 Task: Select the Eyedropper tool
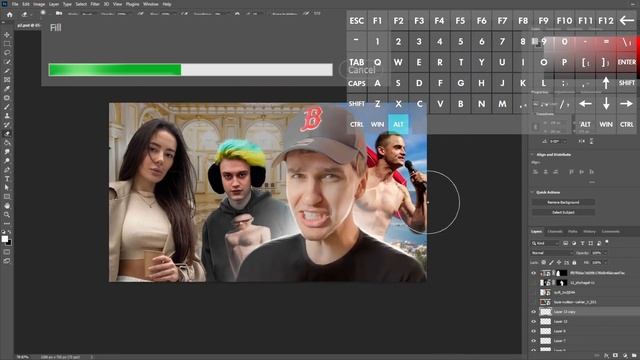[x=7, y=89]
